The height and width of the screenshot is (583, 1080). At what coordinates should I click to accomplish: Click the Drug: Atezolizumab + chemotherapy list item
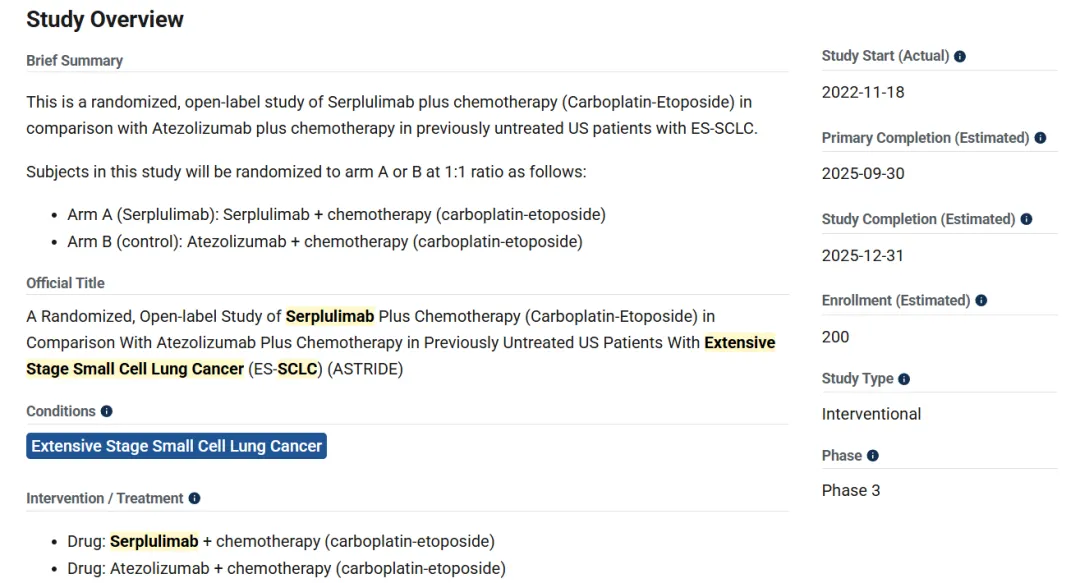click(286, 569)
